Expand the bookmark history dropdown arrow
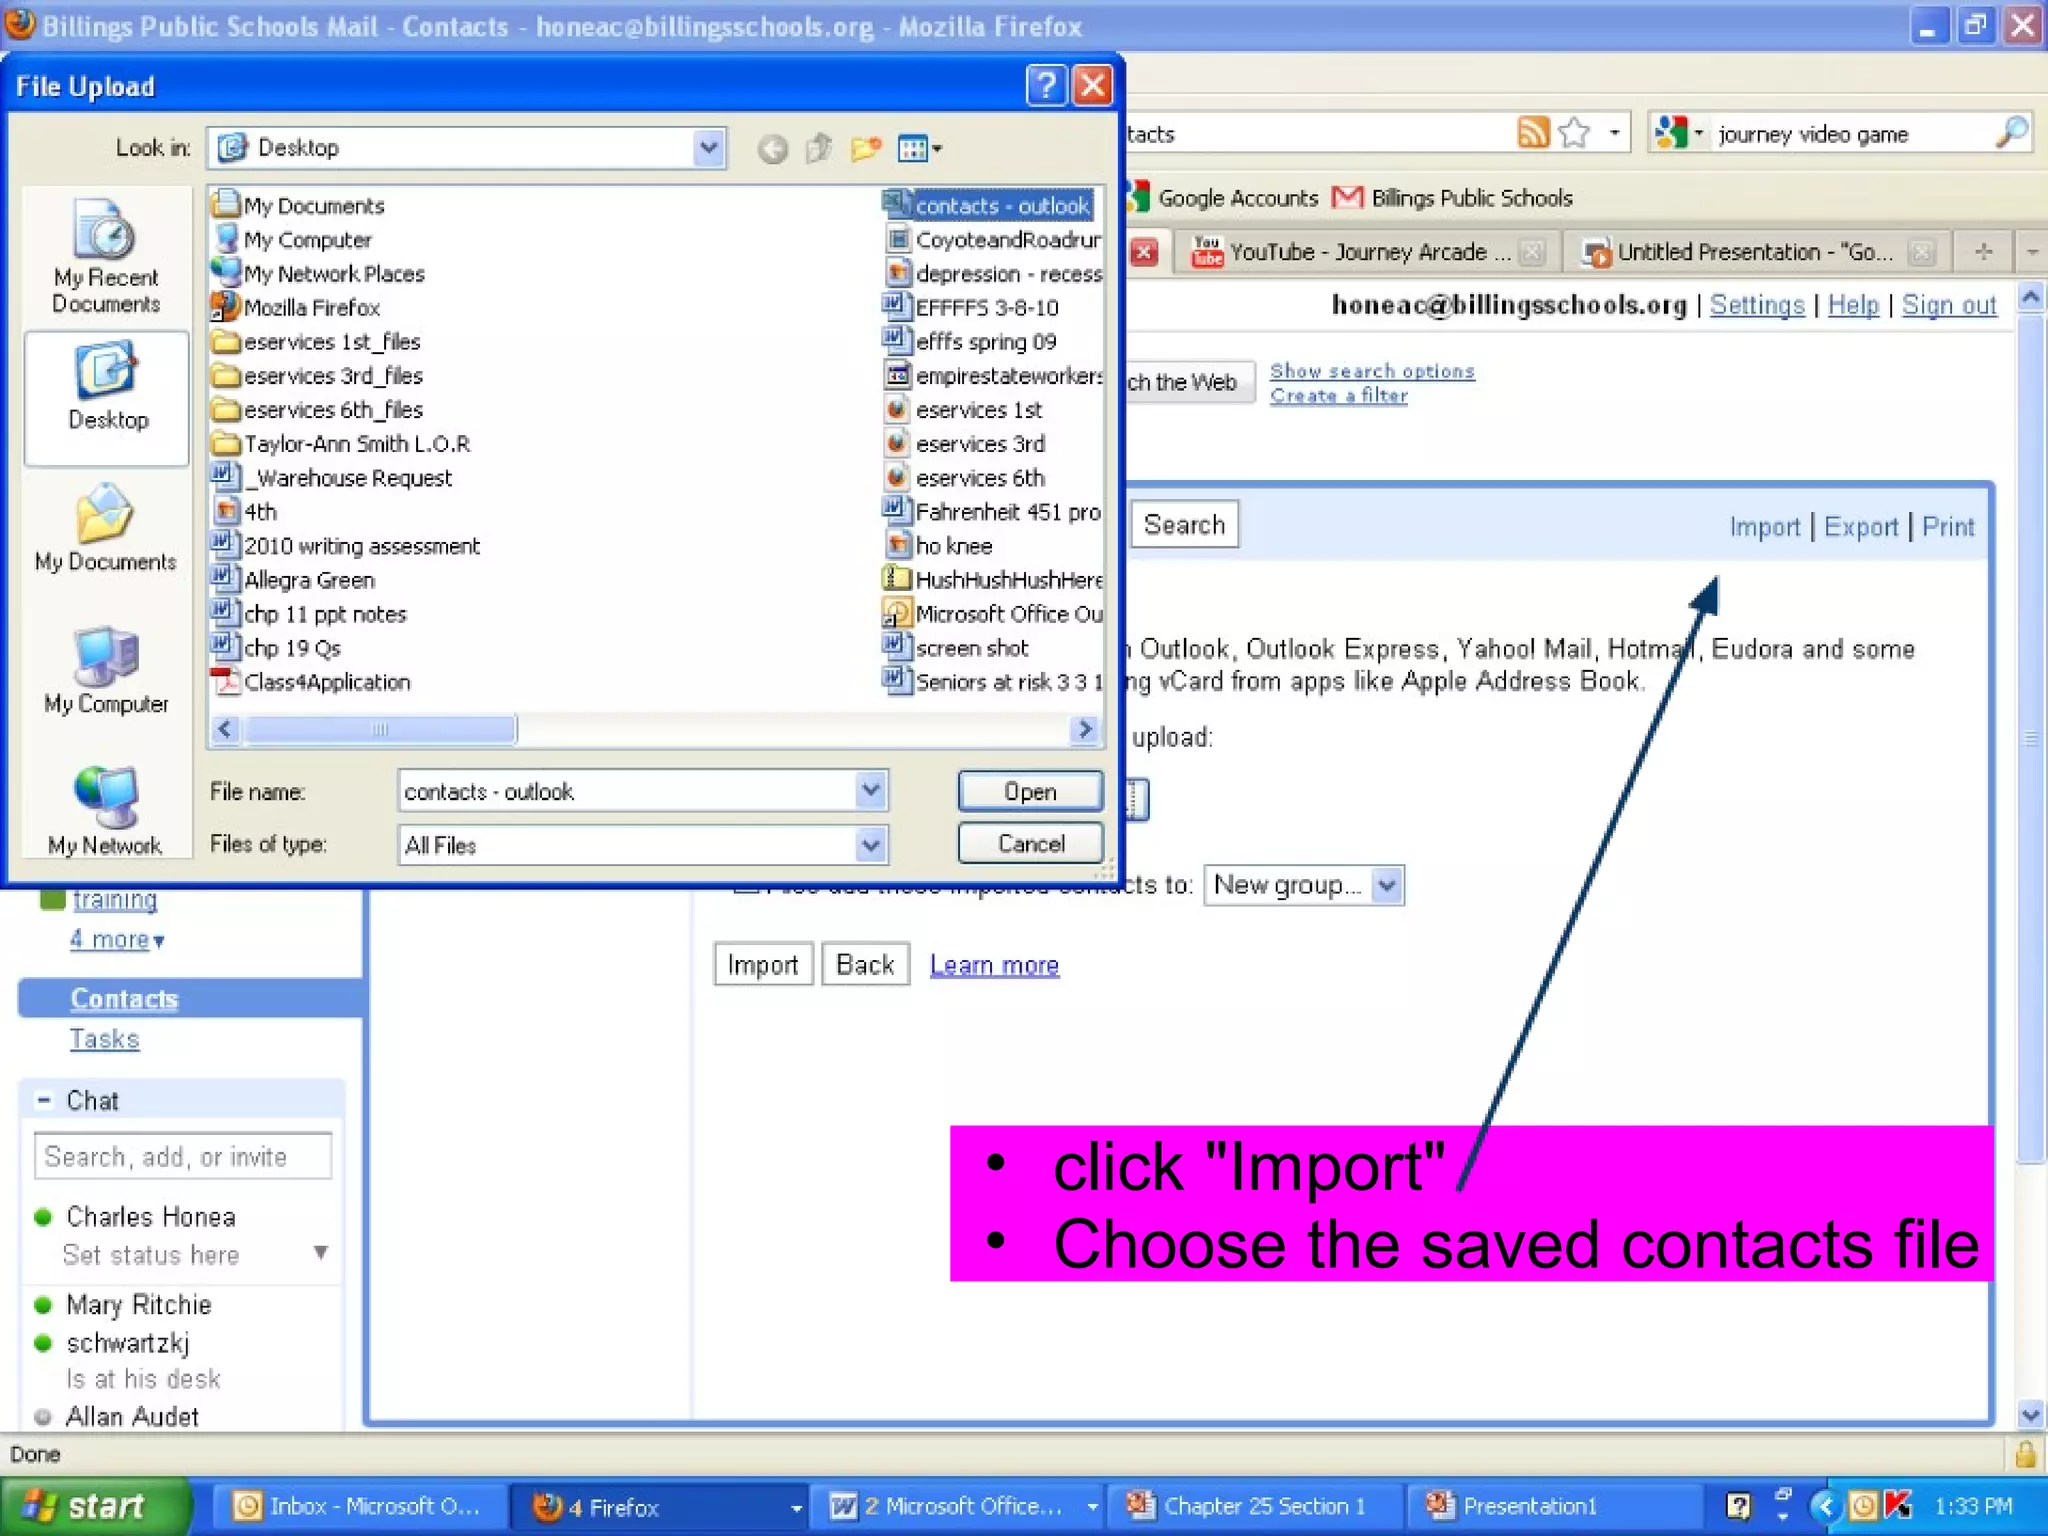This screenshot has width=2048, height=1536. click(1614, 132)
